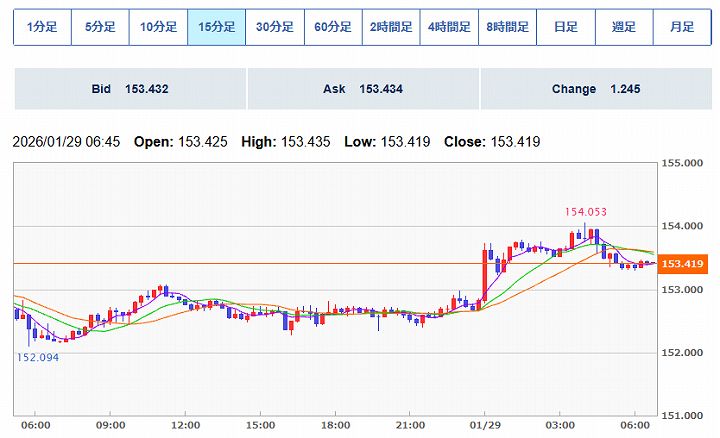Viewport: 720px width, 438px height.
Task: Click the 154.053 high price marker
Action: coord(586,212)
